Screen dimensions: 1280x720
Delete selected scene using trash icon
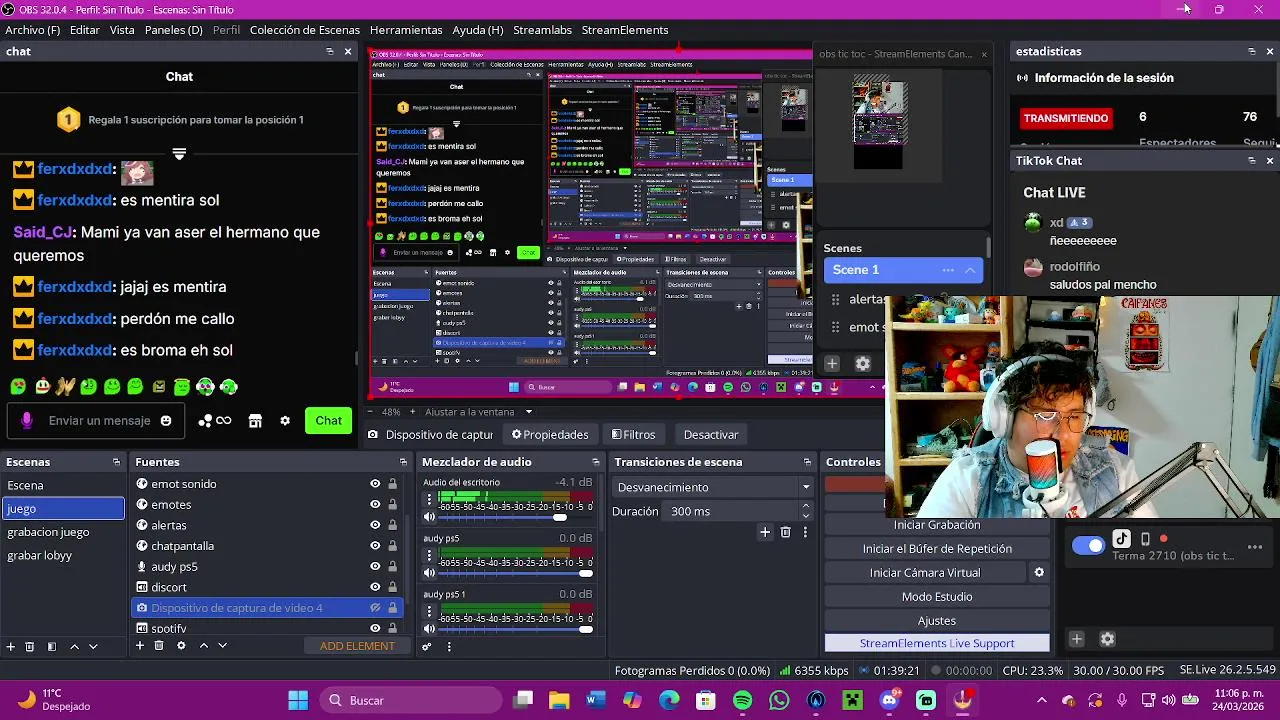pyautogui.click(x=30, y=647)
